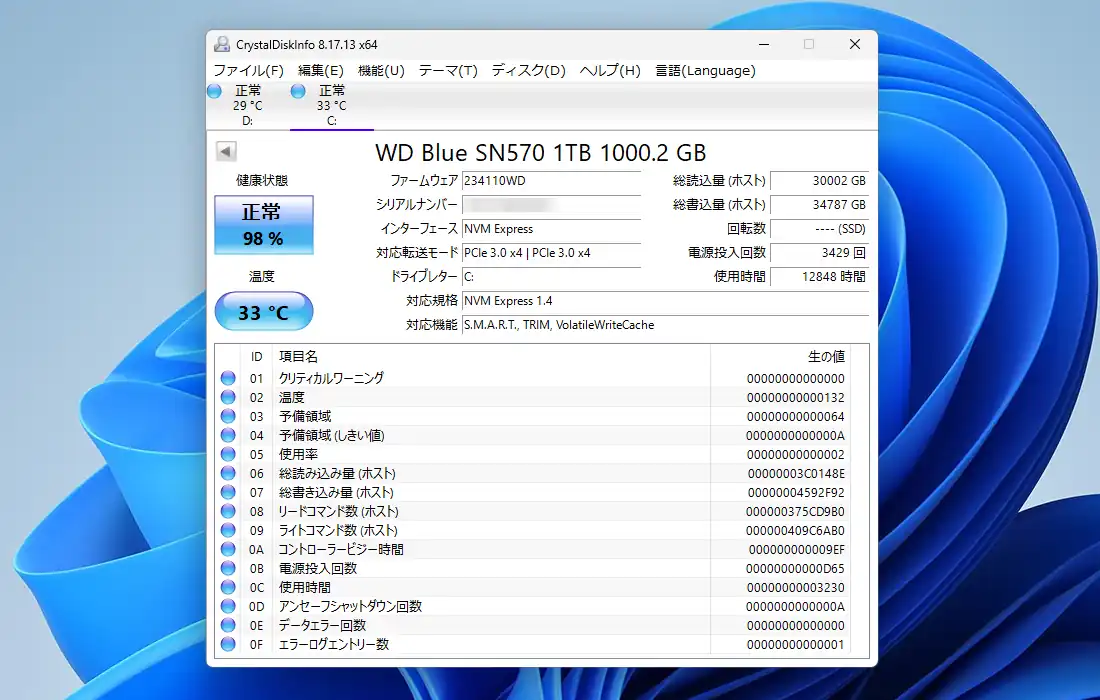Screen dimensions: 1100x700
Task: Click the 正常 98% health status button
Action: 263,225
